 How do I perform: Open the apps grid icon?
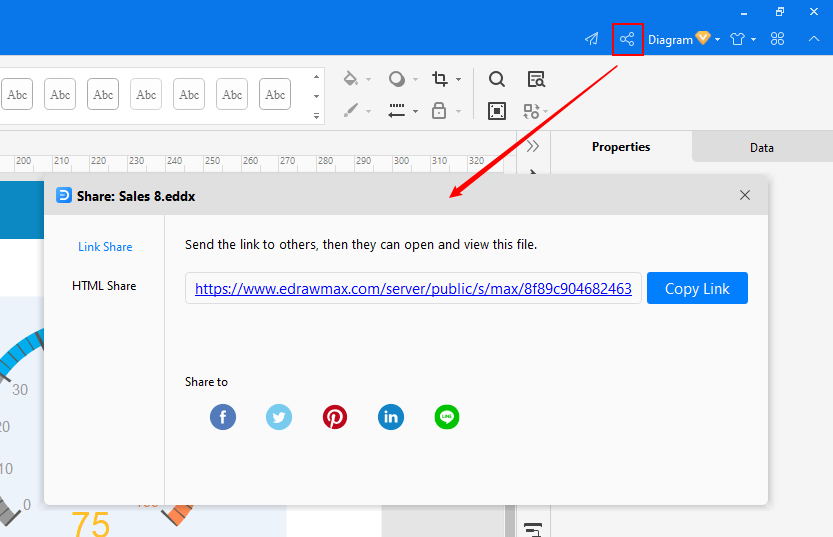pos(777,39)
